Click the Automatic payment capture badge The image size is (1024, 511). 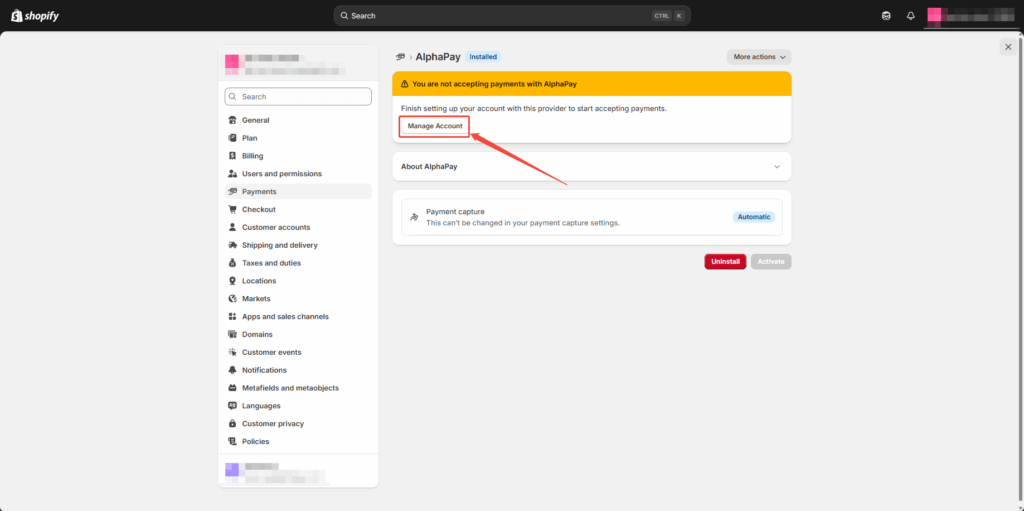coord(753,217)
